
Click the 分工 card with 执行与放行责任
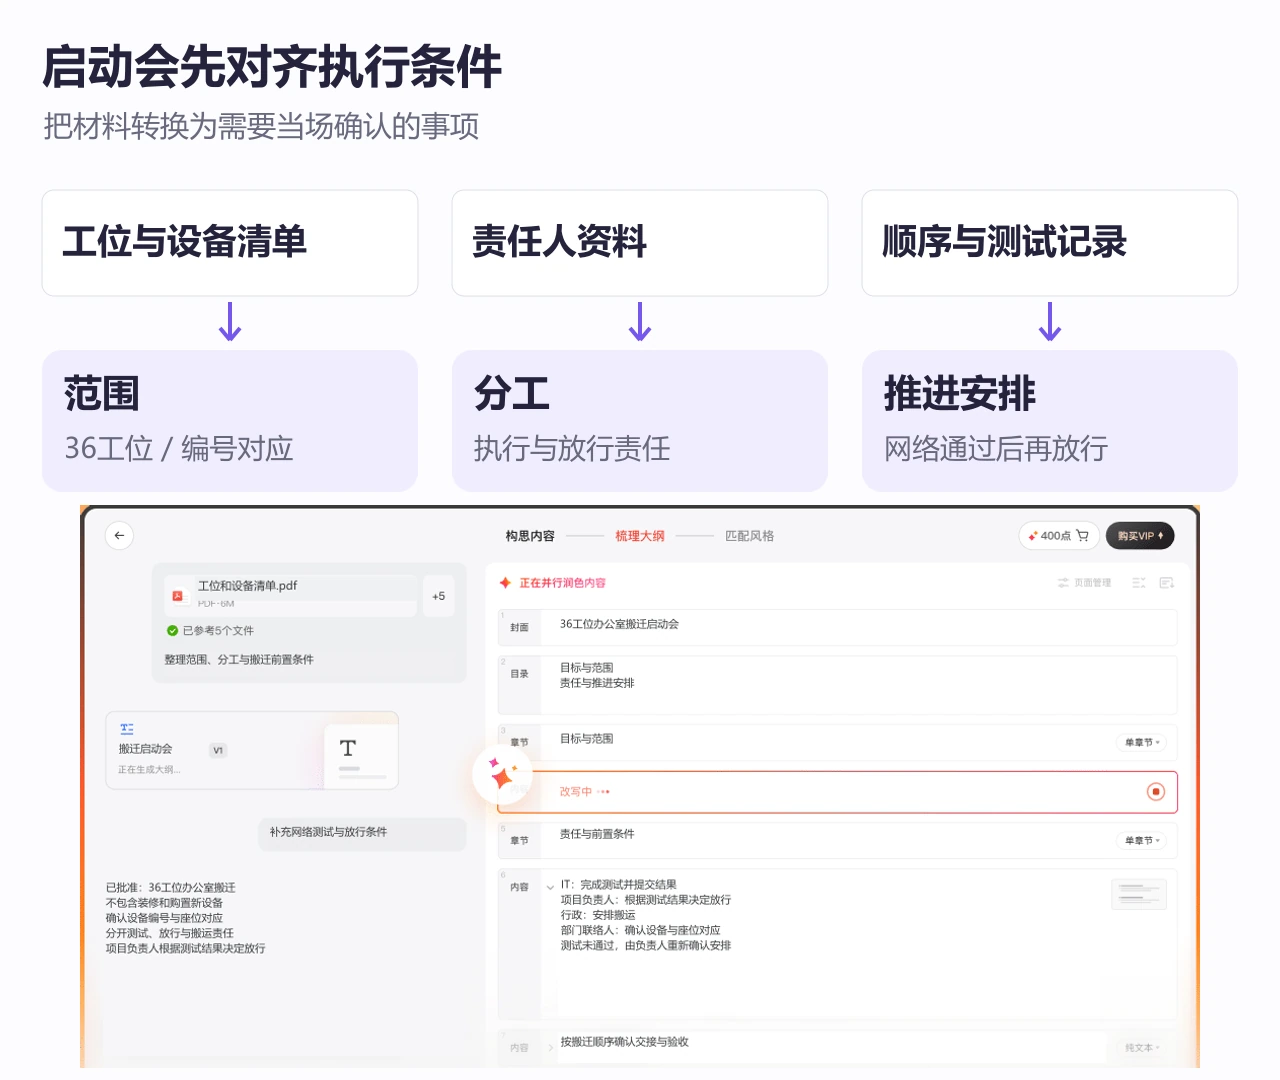[640, 421]
